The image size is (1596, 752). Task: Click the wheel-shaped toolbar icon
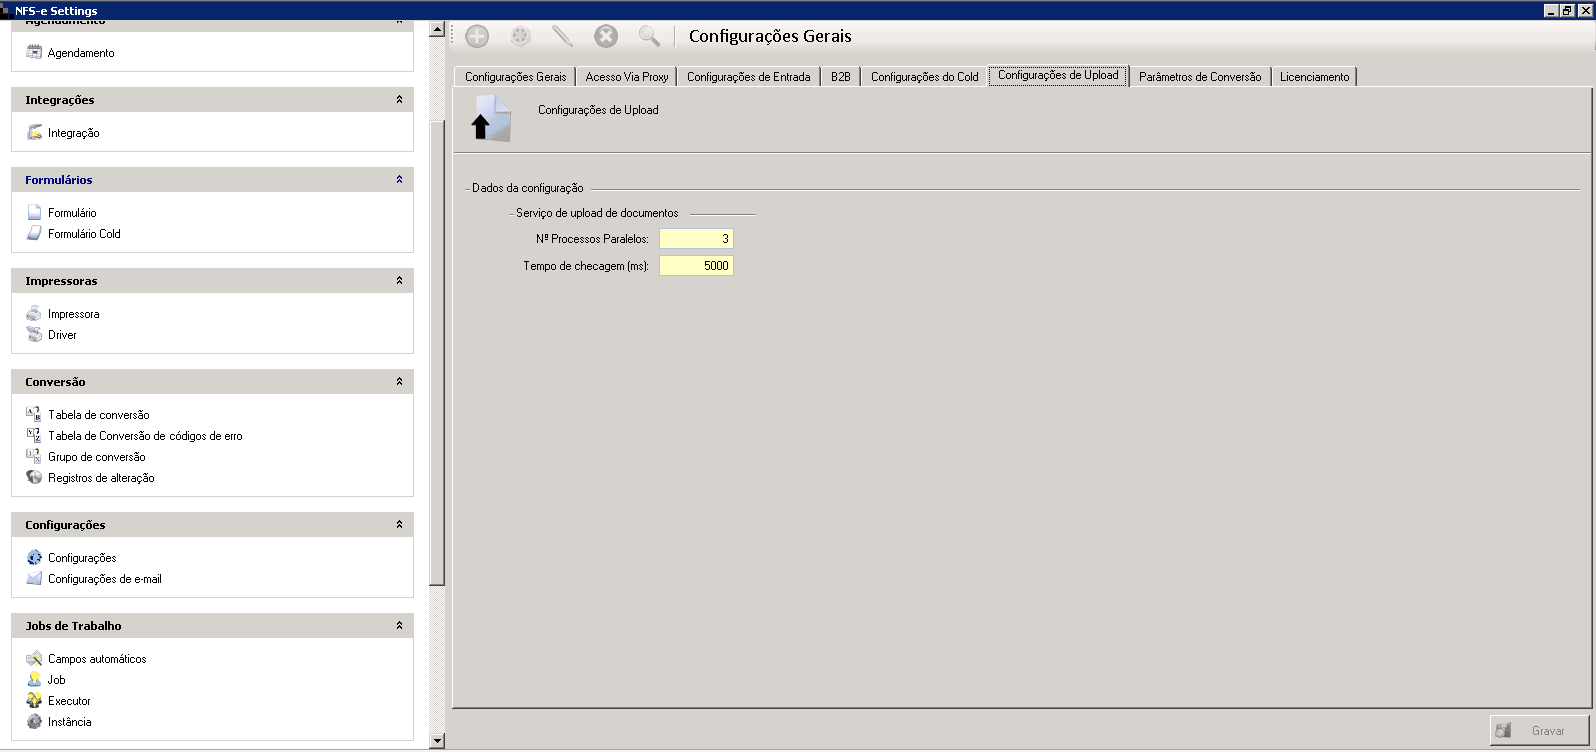[x=520, y=36]
